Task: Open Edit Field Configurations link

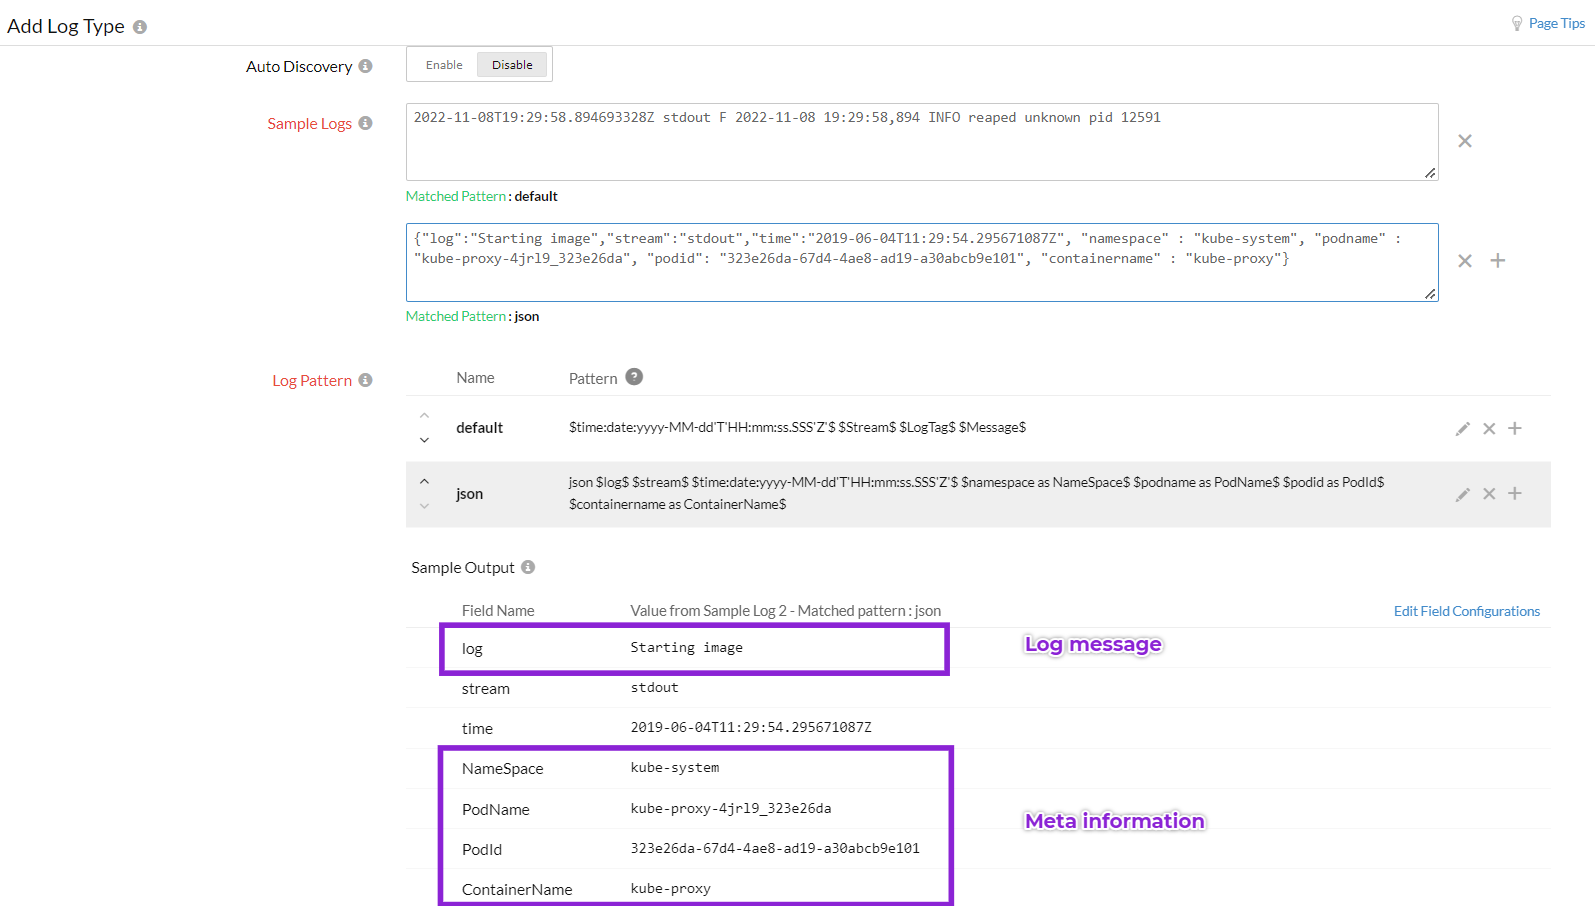Action: [1466, 611]
